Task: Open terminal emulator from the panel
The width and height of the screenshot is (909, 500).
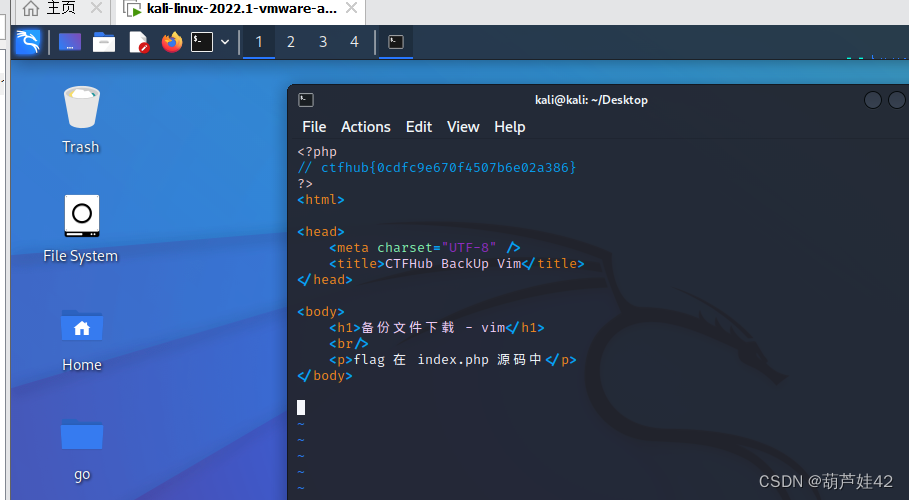Action: click(x=202, y=42)
